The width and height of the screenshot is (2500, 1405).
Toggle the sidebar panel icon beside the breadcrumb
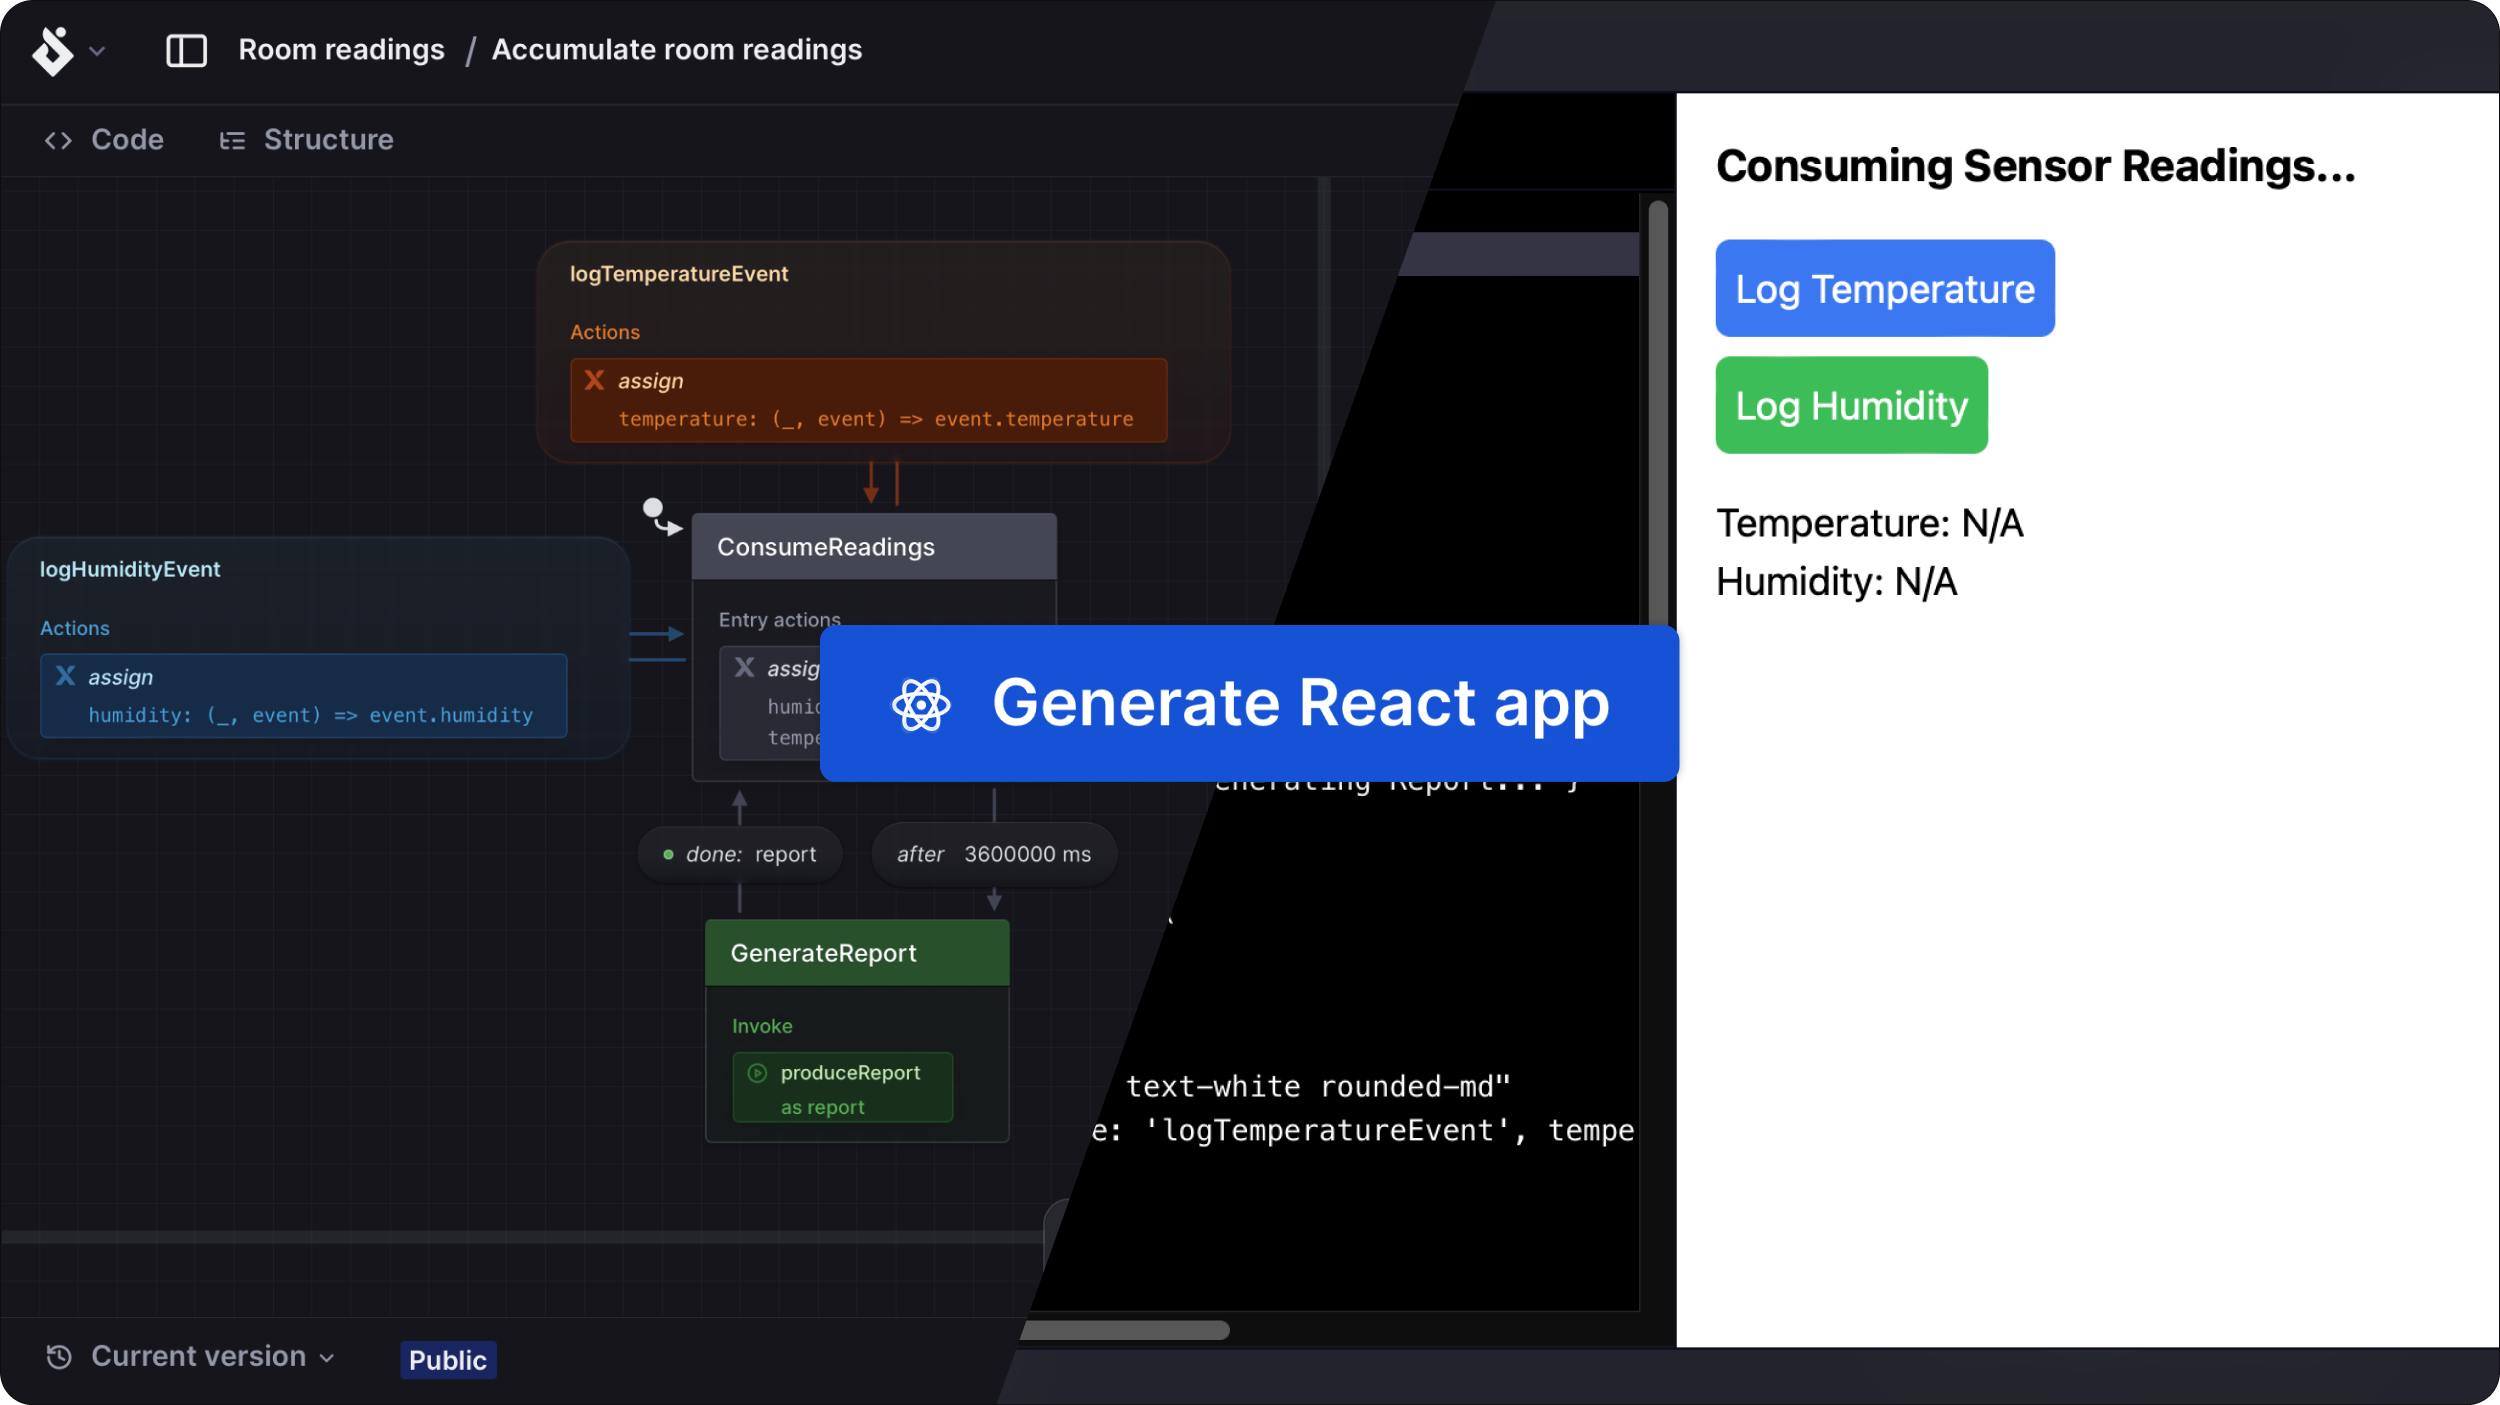point(186,50)
